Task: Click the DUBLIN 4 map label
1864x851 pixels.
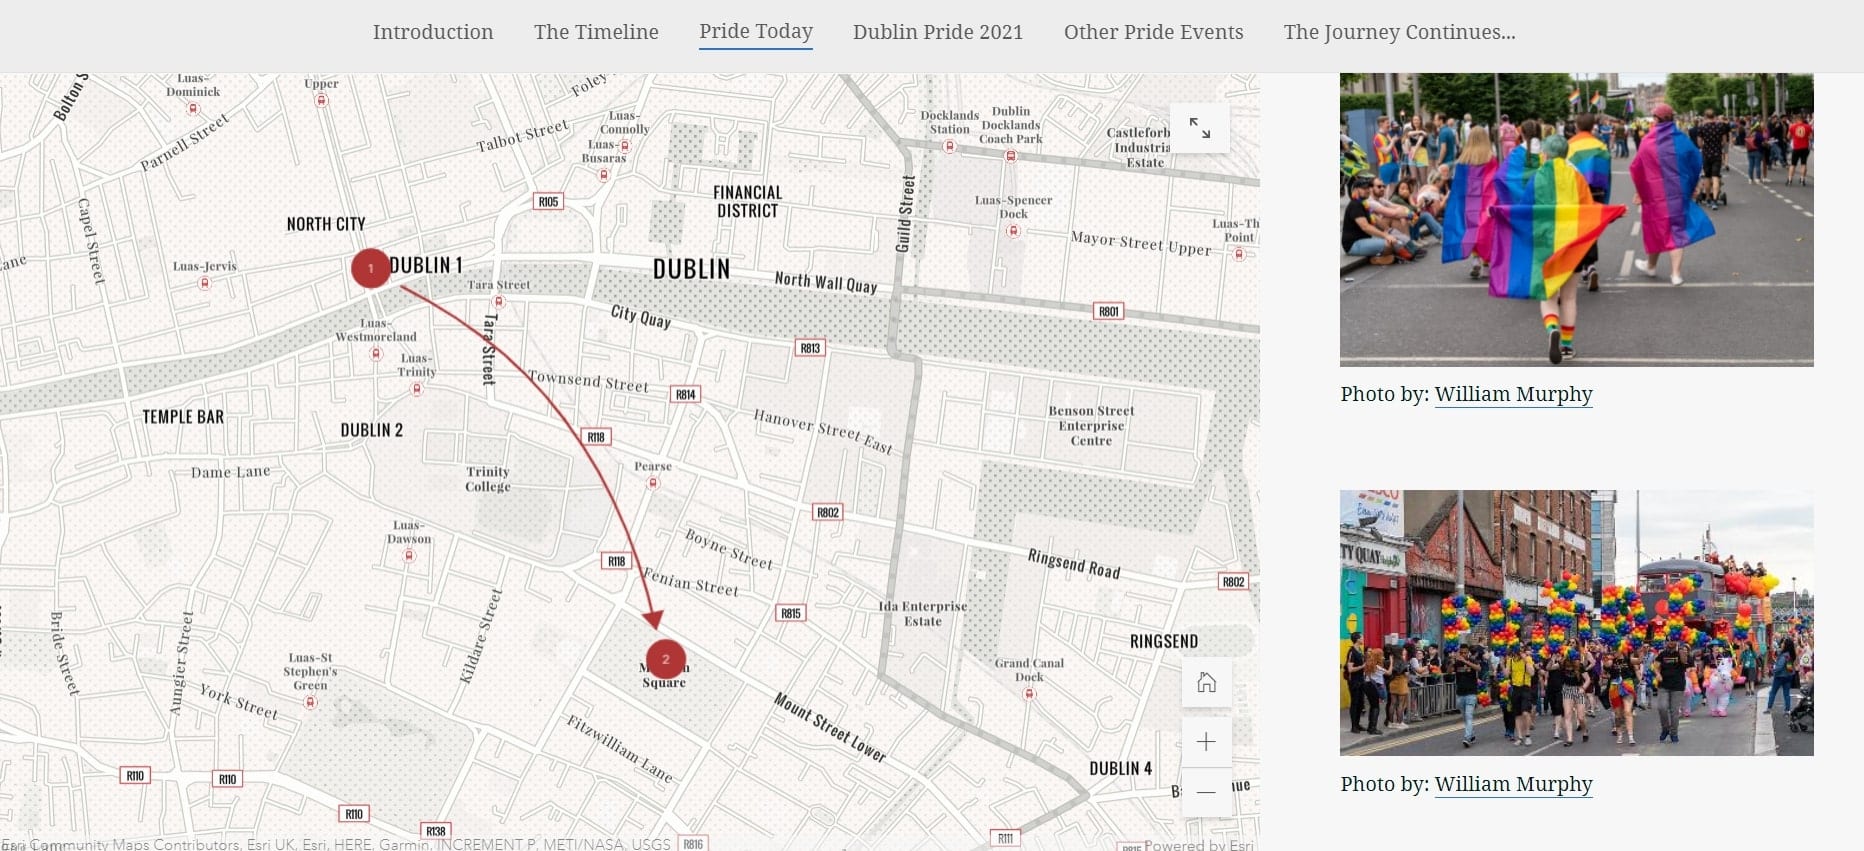Action: (x=1121, y=768)
